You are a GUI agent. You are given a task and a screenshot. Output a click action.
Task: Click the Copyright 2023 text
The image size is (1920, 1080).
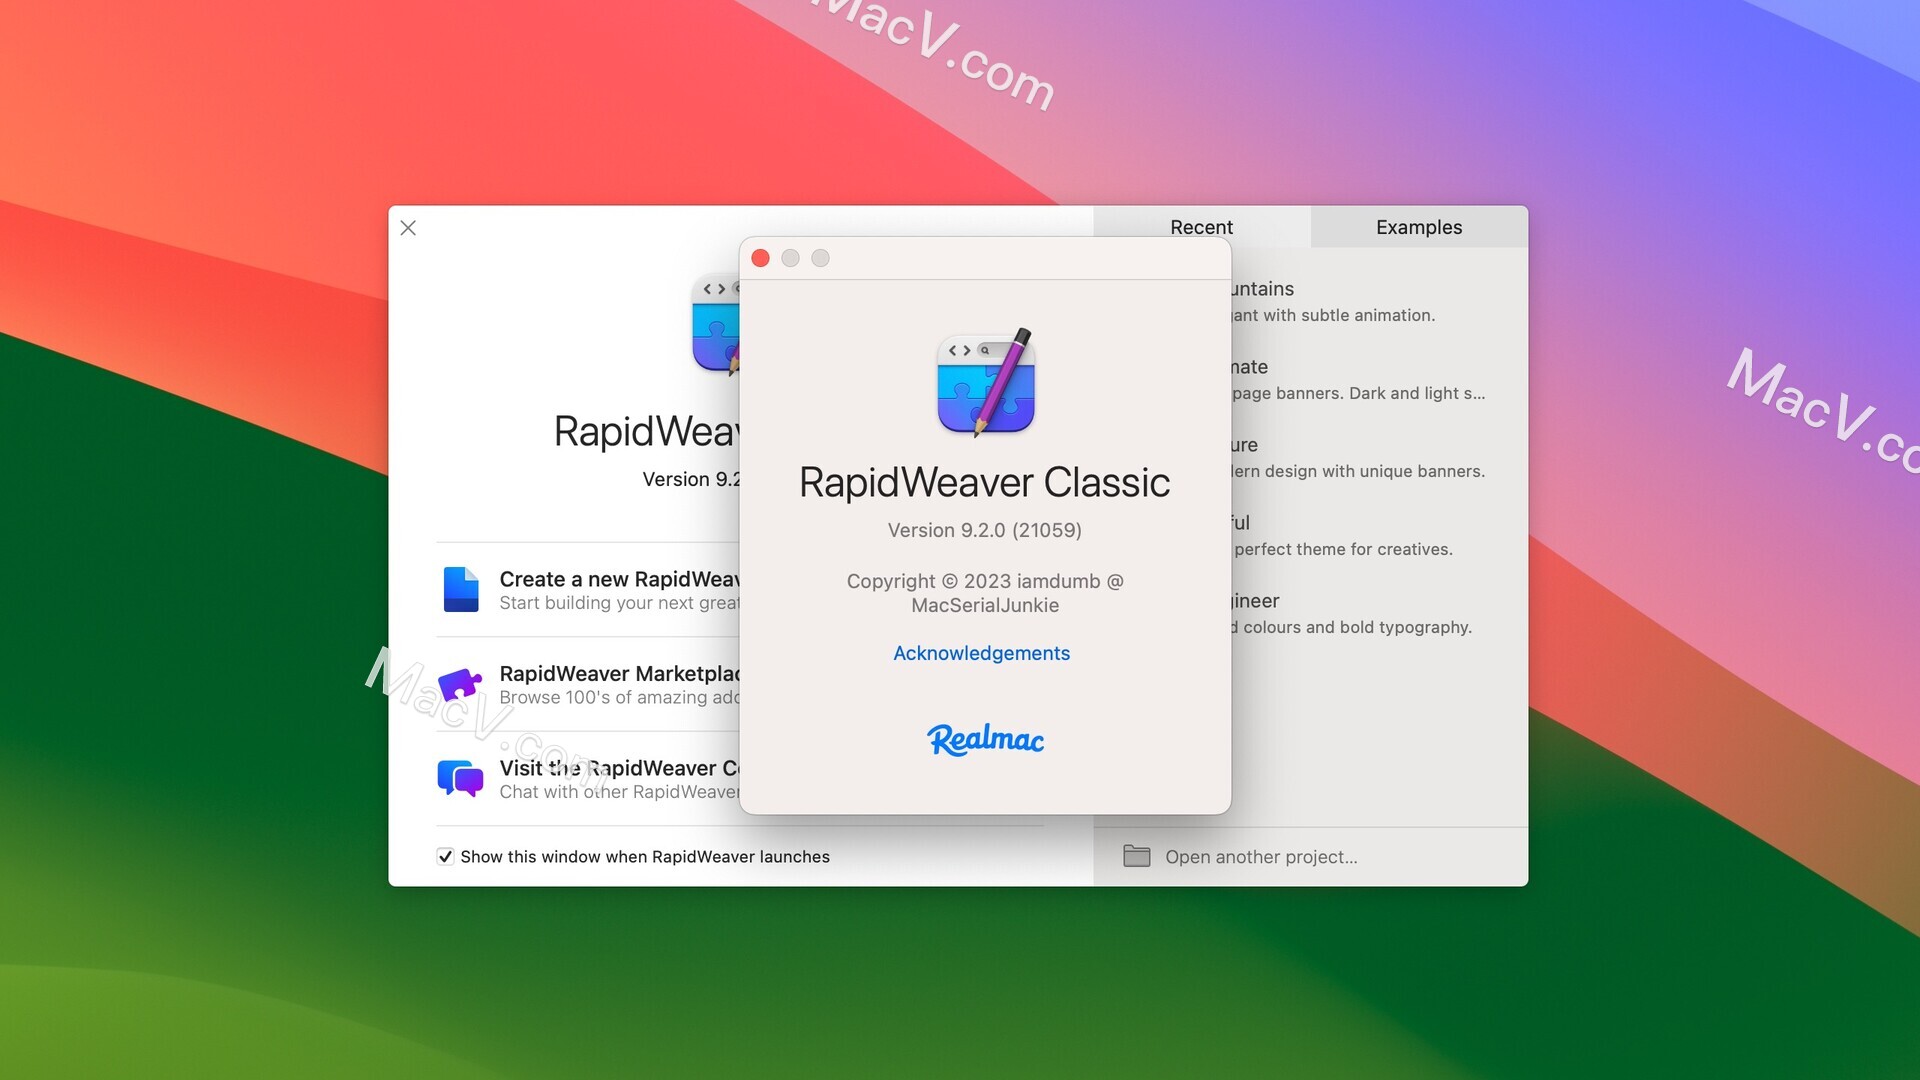pyautogui.click(x=985, y=593)
